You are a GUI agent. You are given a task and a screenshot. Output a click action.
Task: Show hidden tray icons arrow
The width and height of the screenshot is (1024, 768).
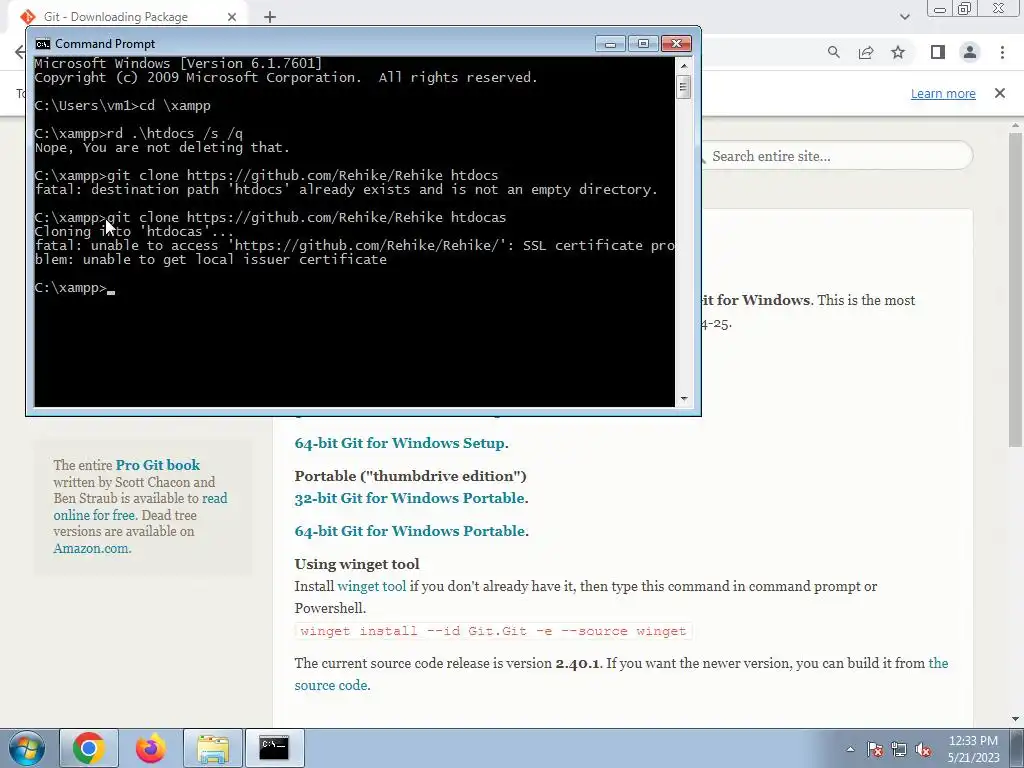[850, 749]
